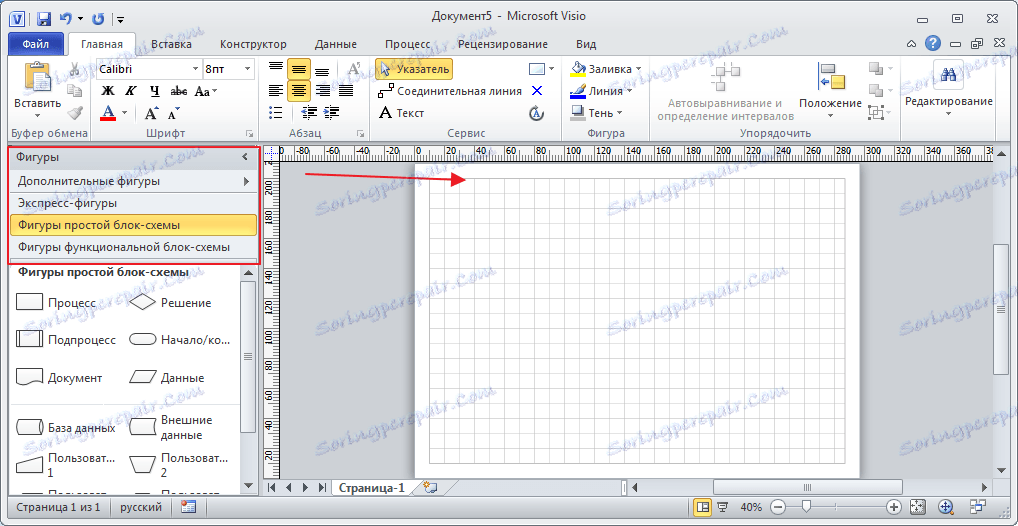The width and height of the screenshot is (1018, 526).
Task: Click the Save icon in quick access toolbar
Action: [x=44, y=18]
